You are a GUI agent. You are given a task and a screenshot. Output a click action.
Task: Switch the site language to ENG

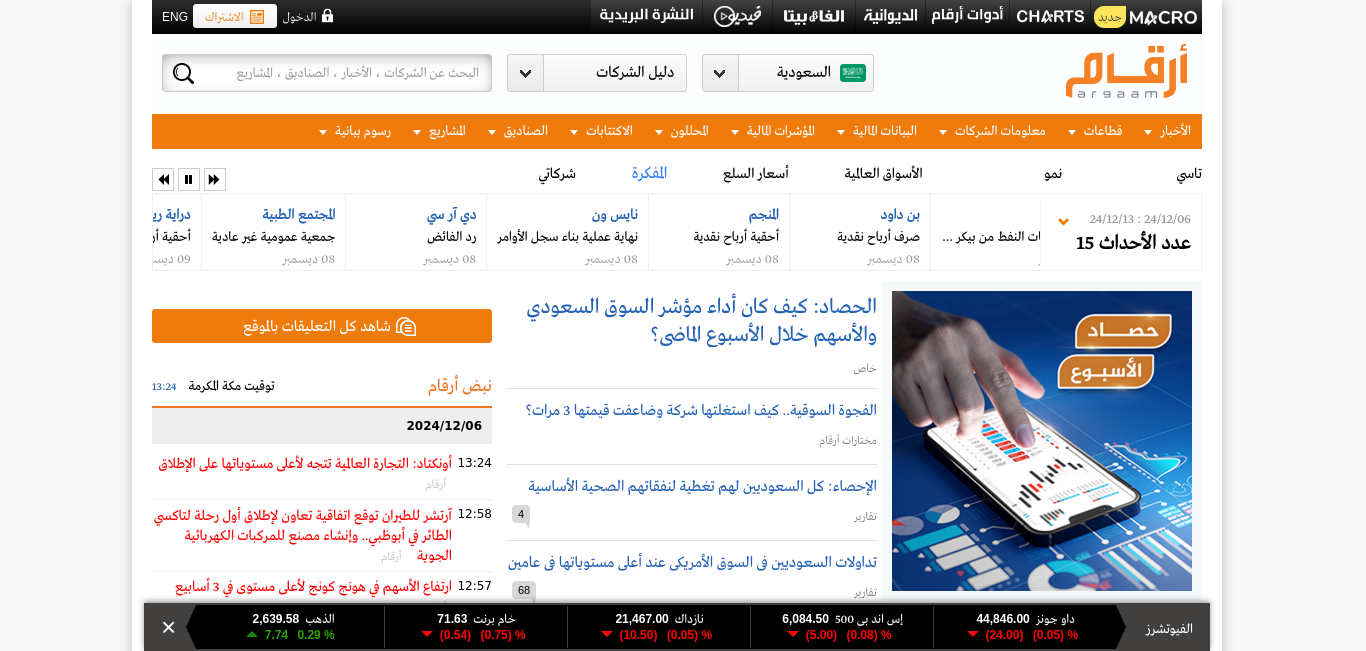coord(175,16)
